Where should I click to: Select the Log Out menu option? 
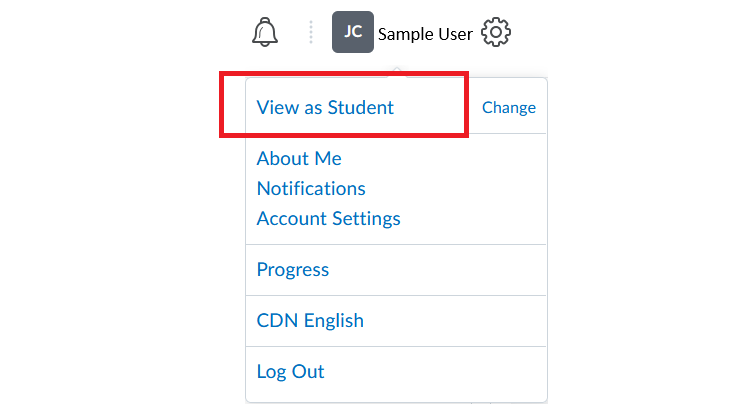tap(290, 372)
